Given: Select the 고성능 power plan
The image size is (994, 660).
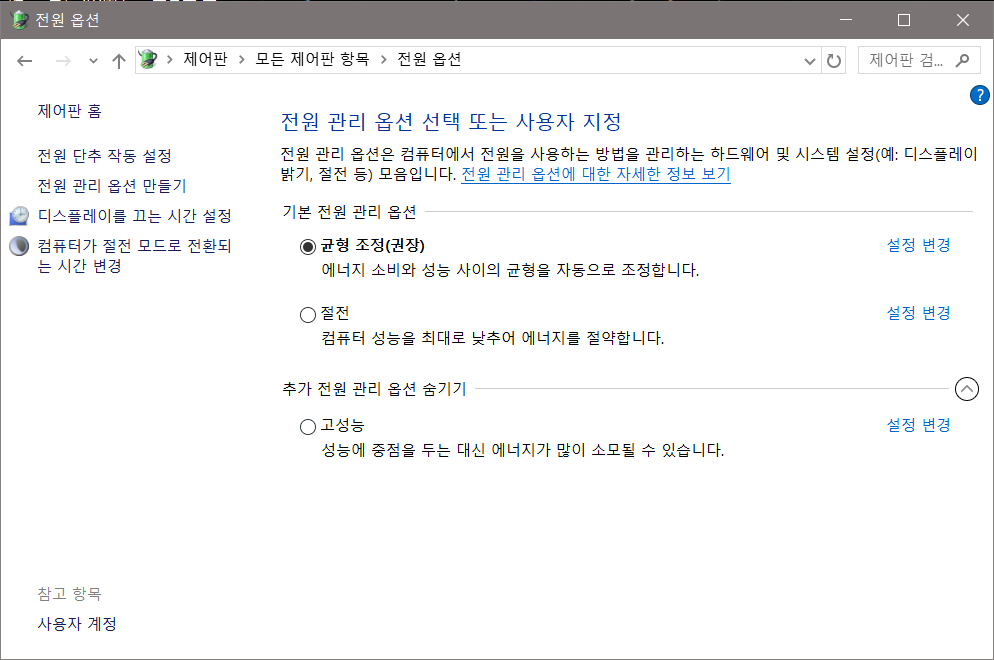Looking at the screenshot, I should click(308, 427).
